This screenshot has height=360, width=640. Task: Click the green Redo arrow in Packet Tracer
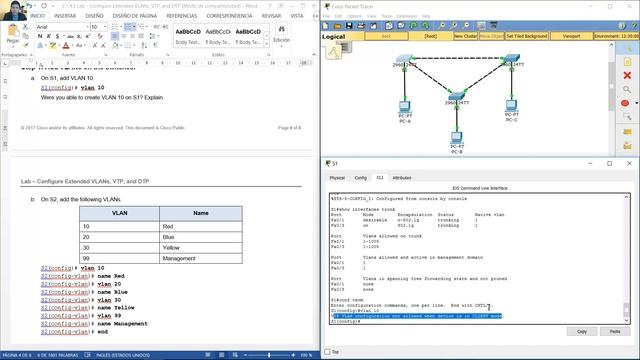coord(425,26)
